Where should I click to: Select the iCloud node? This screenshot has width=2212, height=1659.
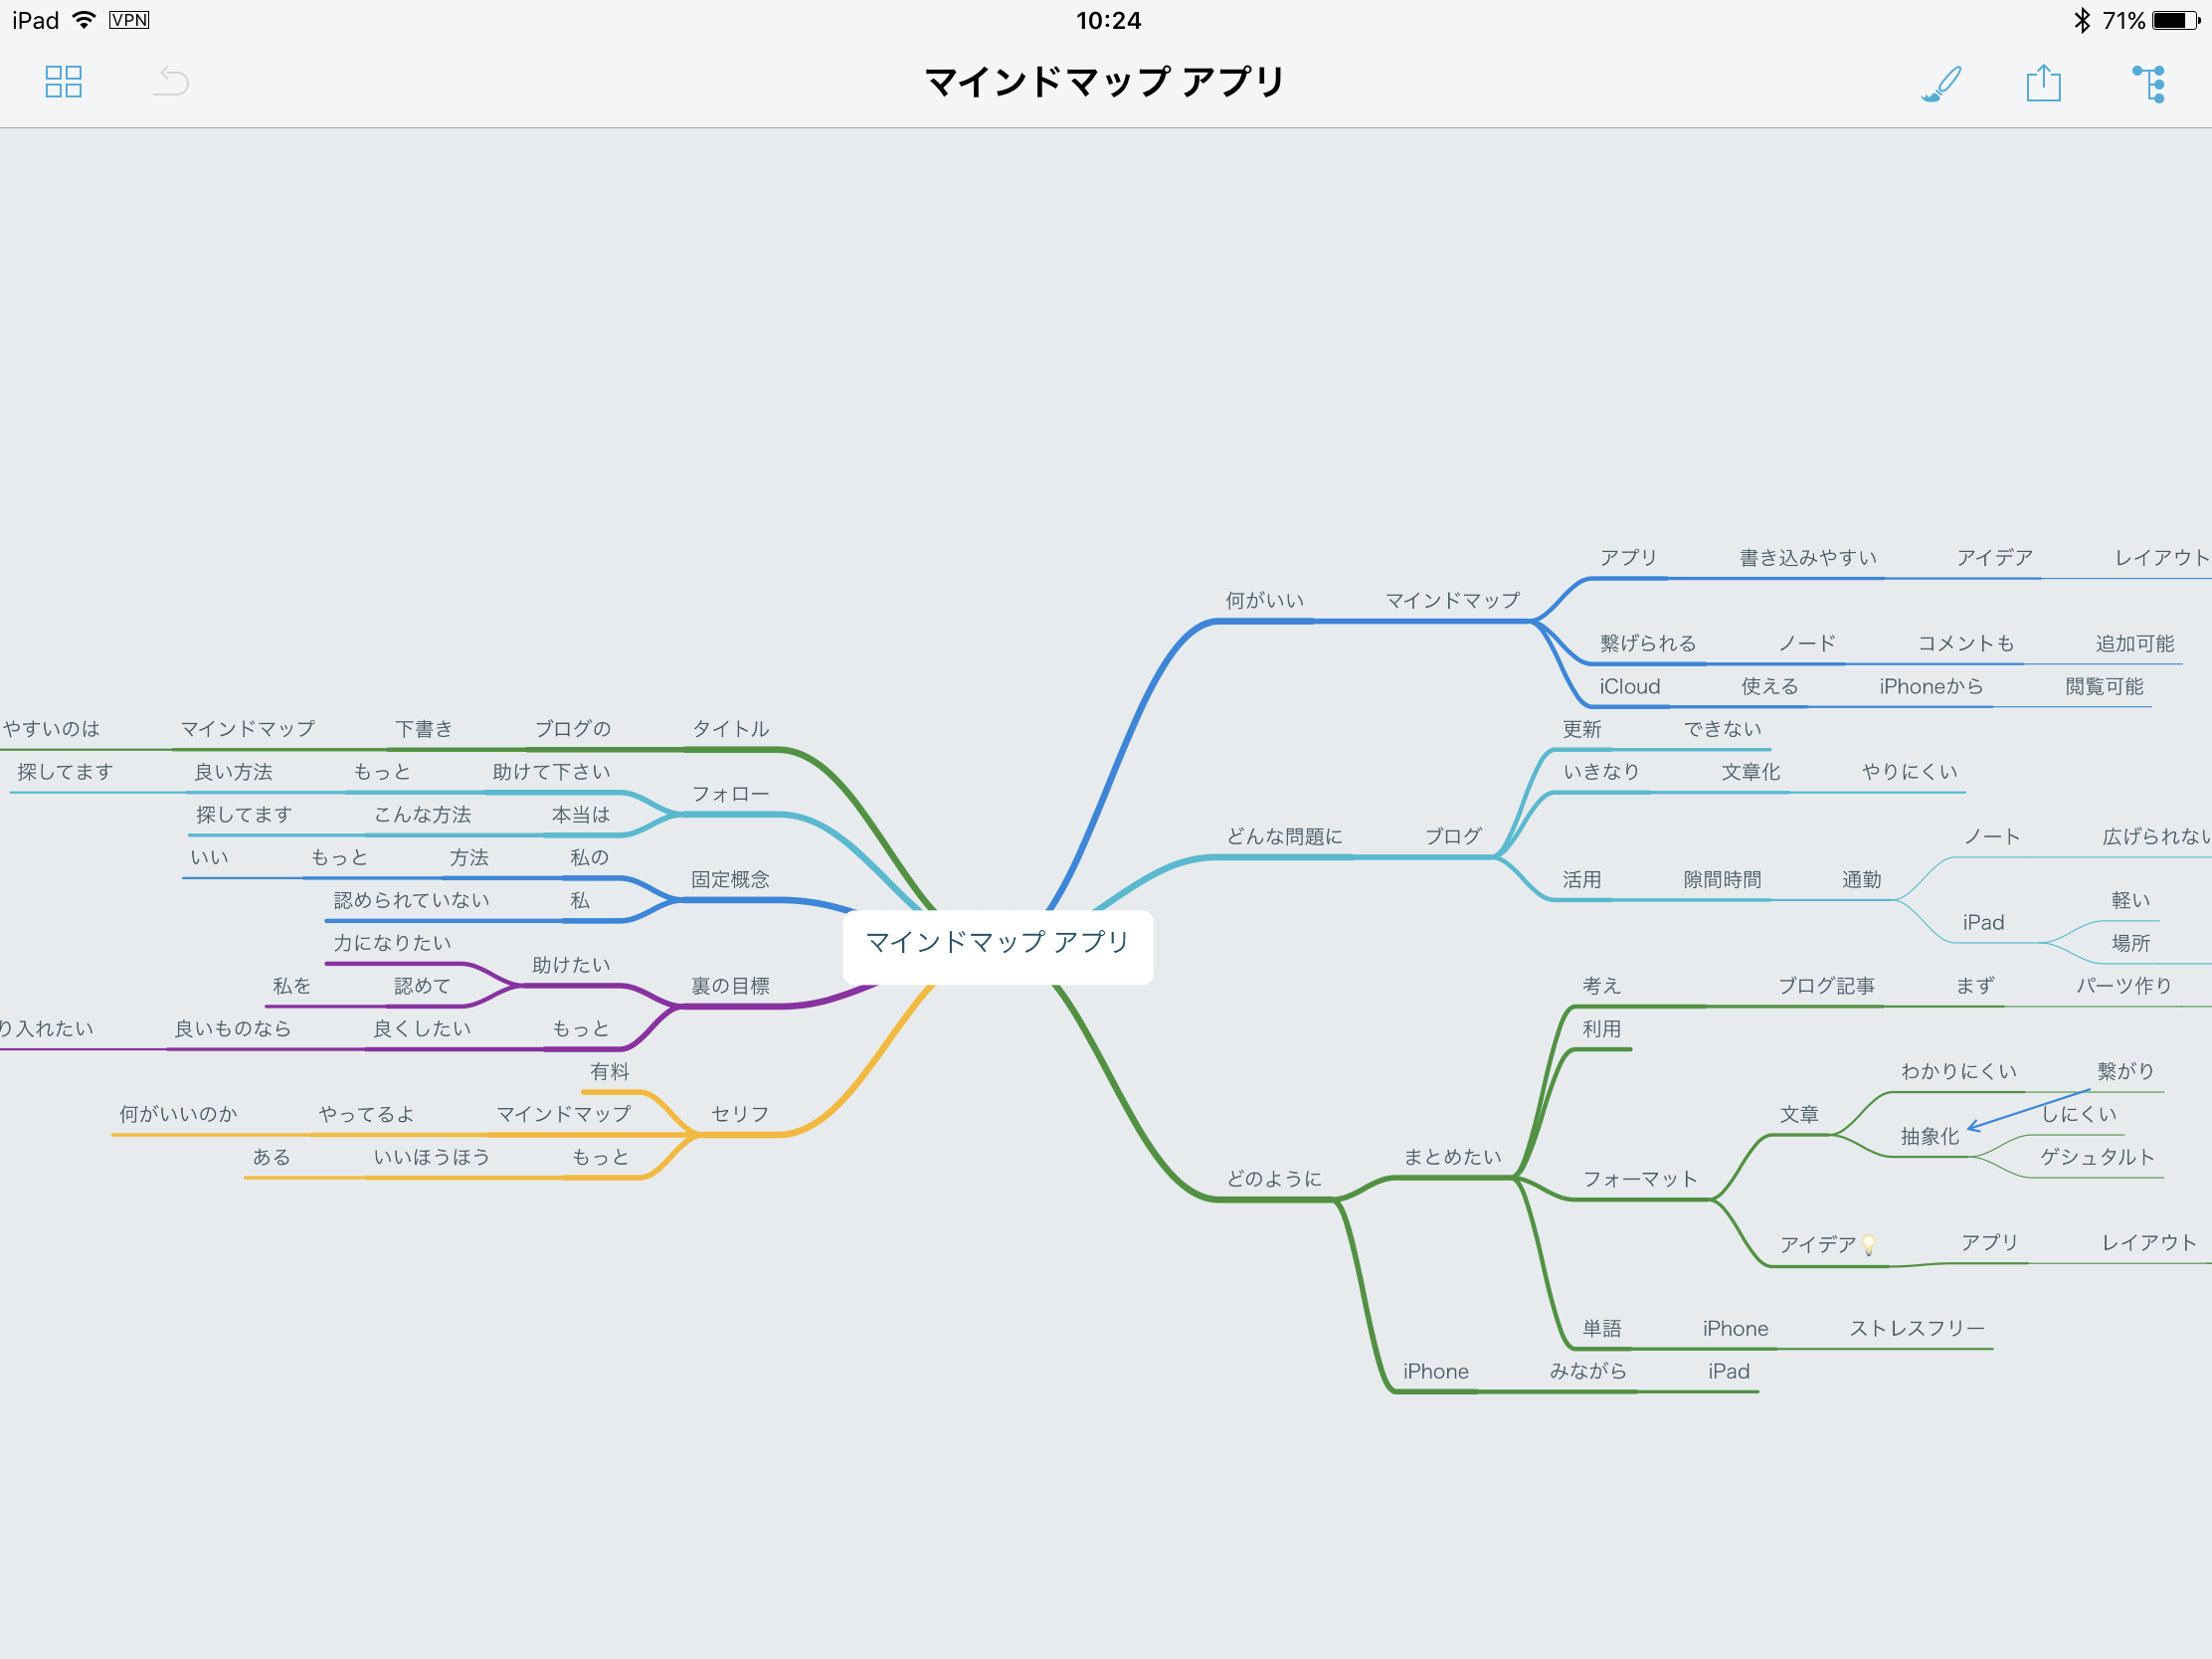pos(1629,686)
